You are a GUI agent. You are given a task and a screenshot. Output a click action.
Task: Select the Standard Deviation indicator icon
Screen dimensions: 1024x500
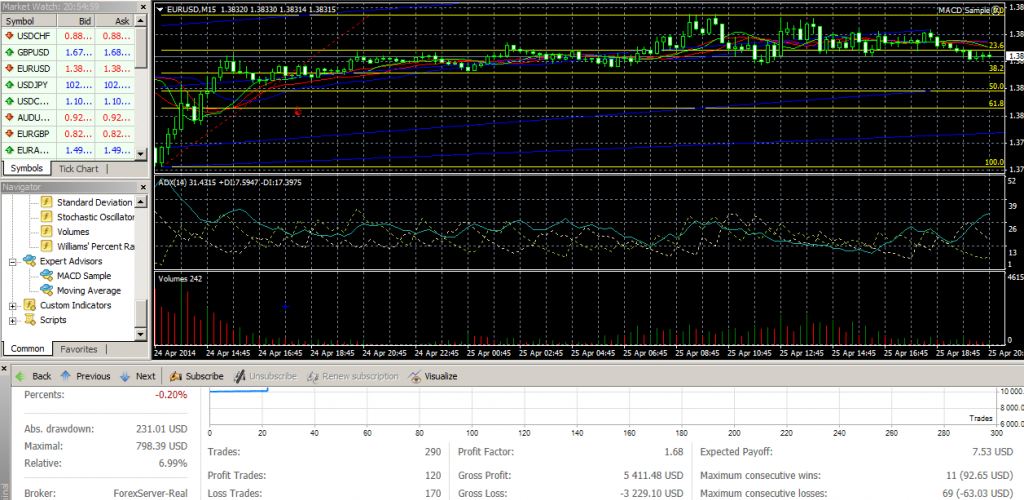point(46,202)
